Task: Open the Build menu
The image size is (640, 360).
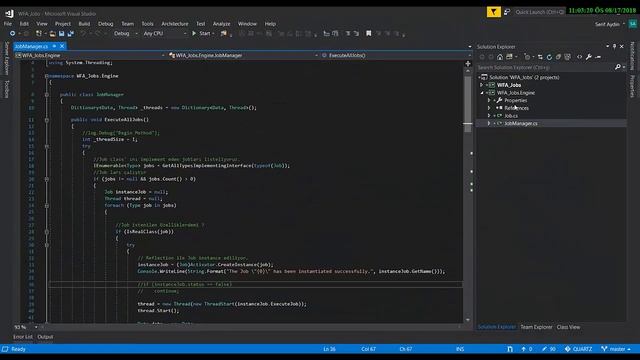Action: 84,24
